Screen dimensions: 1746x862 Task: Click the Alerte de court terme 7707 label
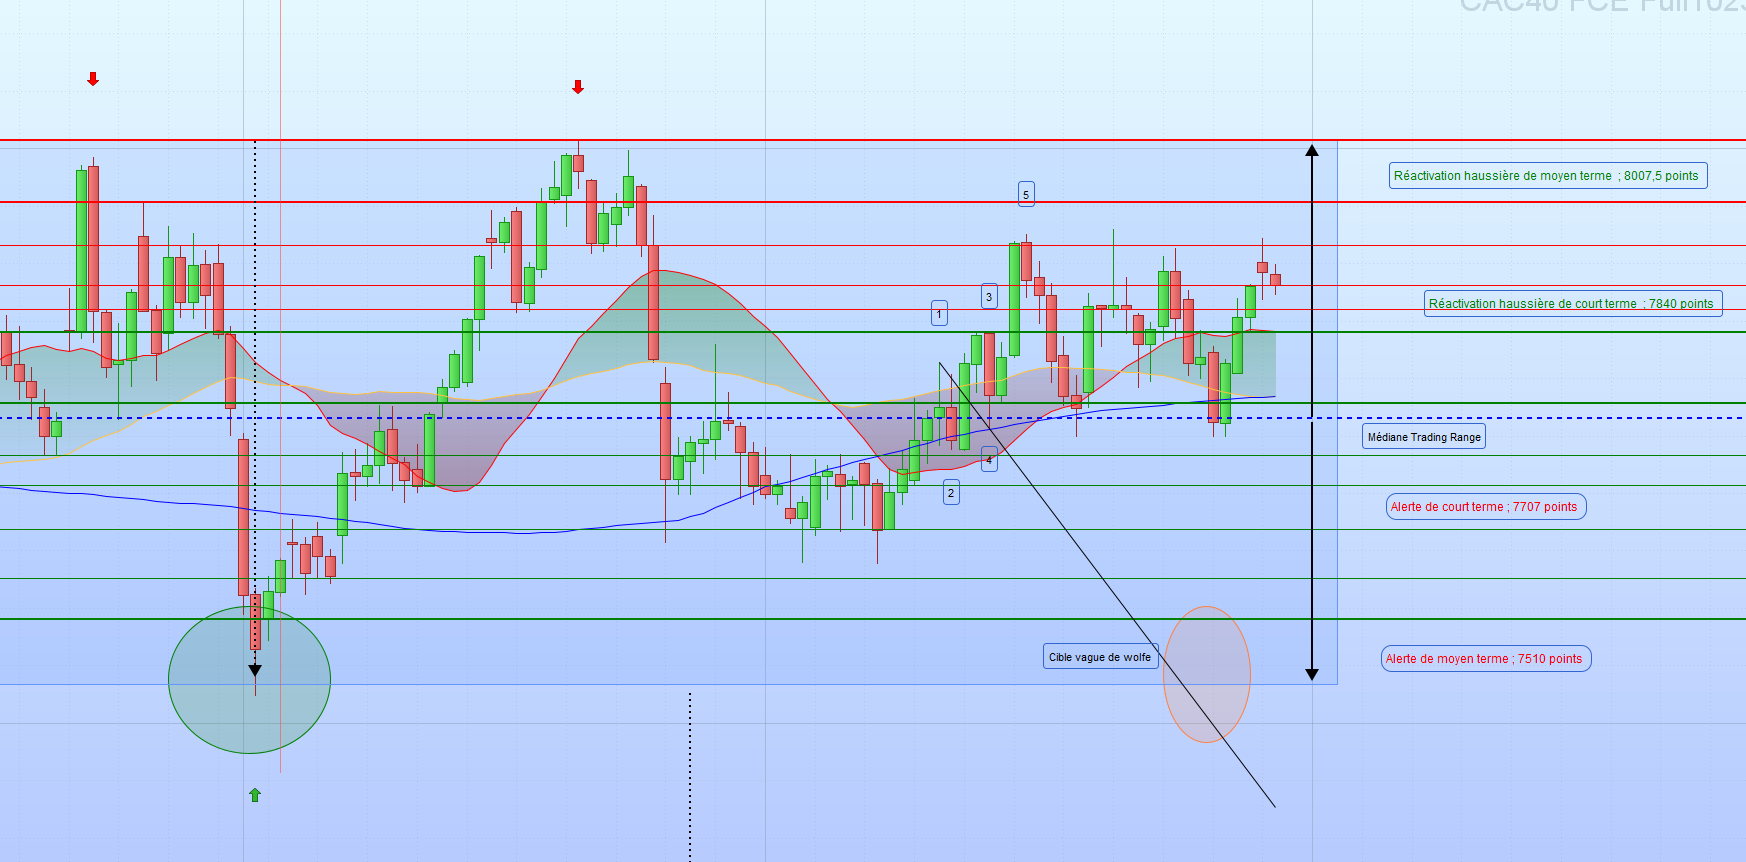(1484, 507)
